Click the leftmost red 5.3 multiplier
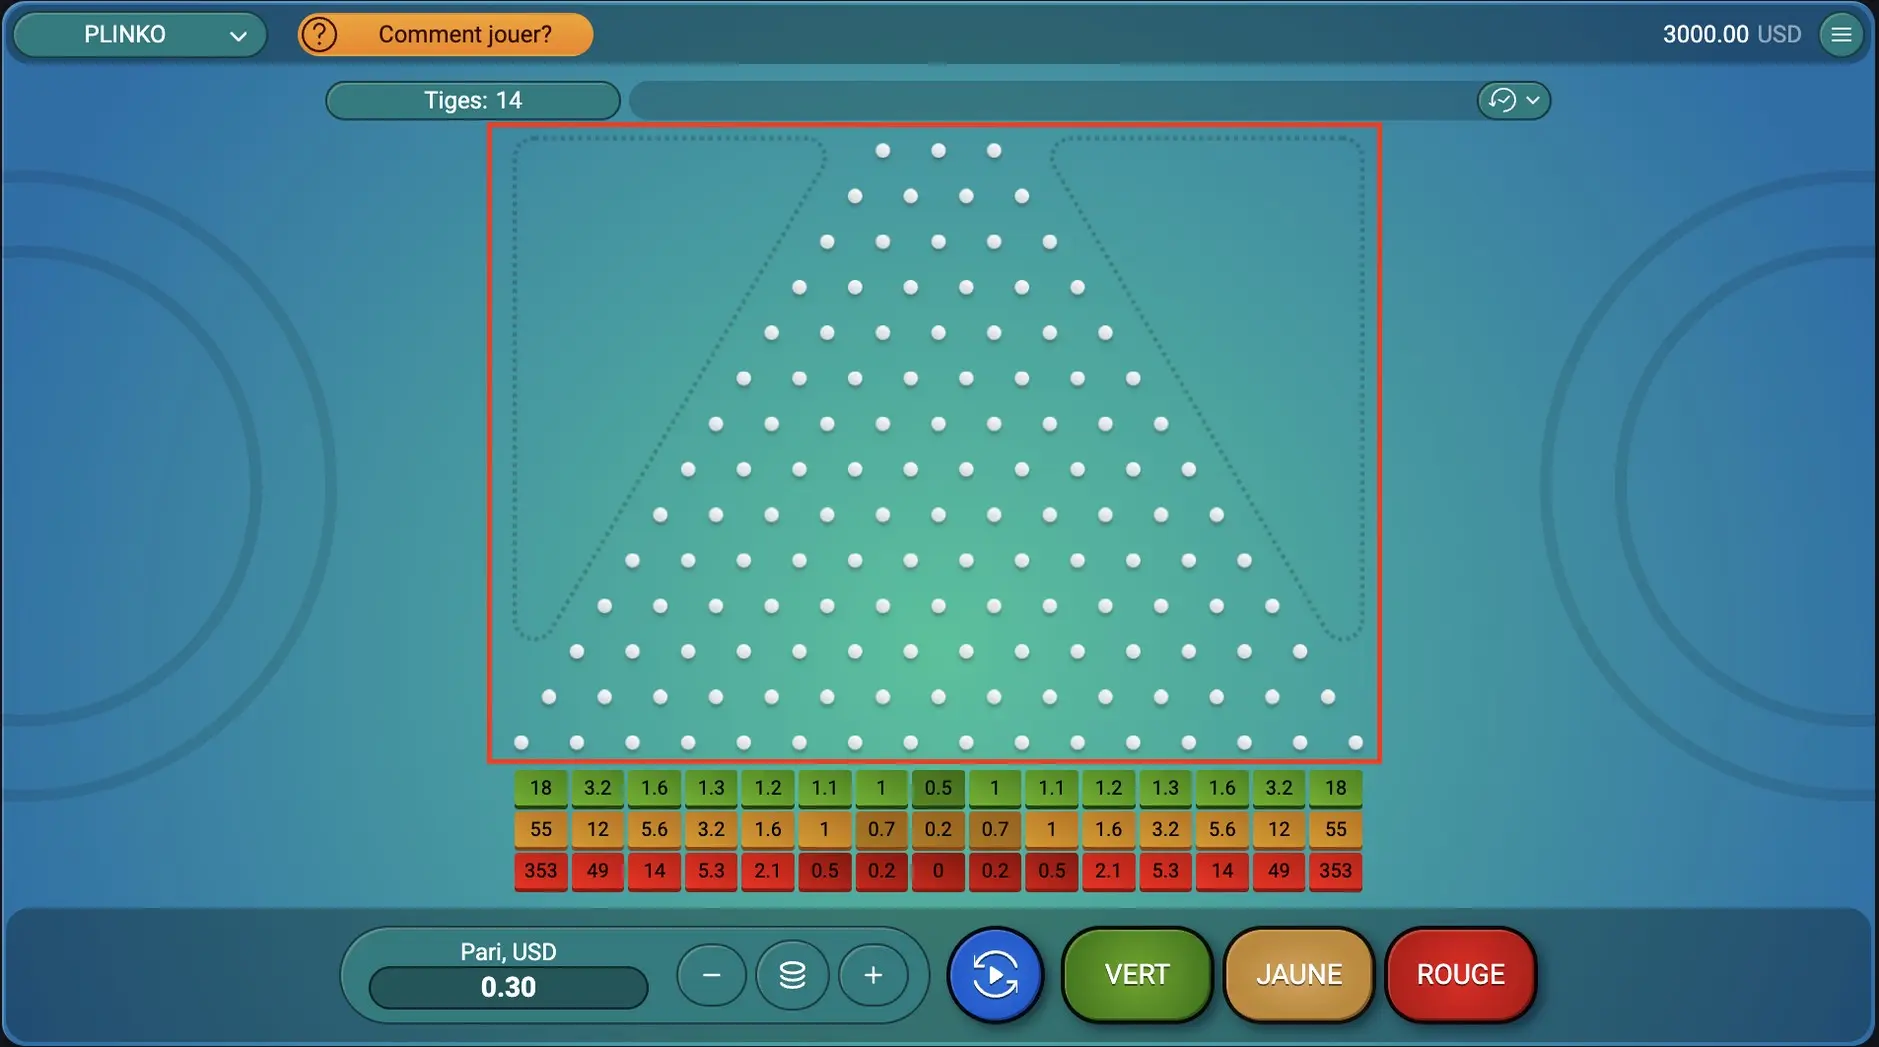Viewport: 1879px width, 1047px height. tap(711, 871)
